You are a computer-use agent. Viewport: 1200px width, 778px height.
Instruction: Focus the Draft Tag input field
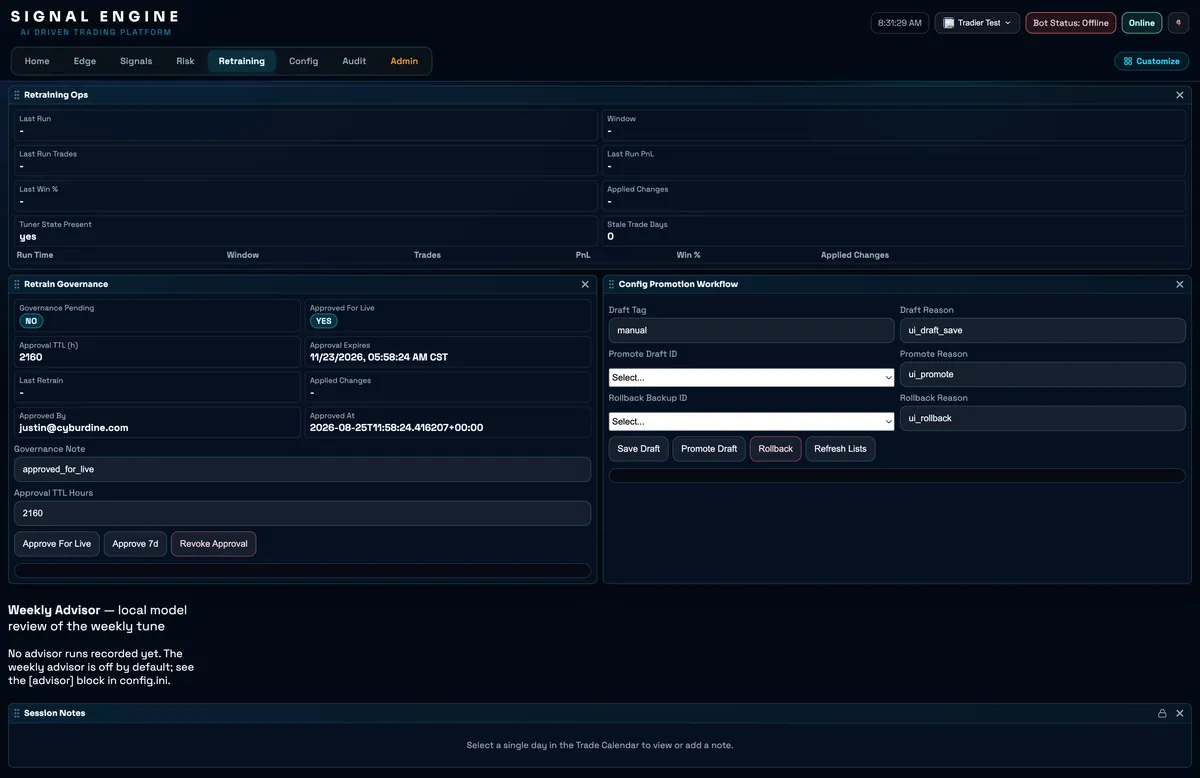pos(751,330)
